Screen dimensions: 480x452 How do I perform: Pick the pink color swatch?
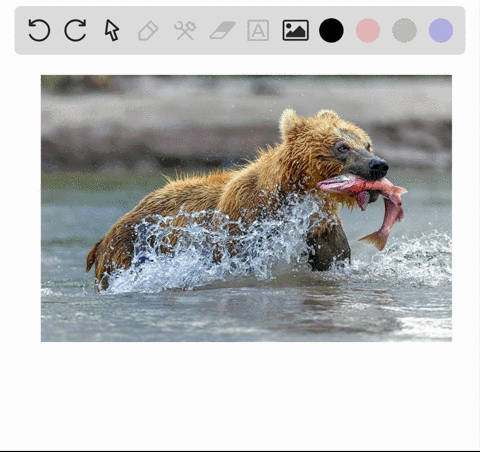[368, 30]
